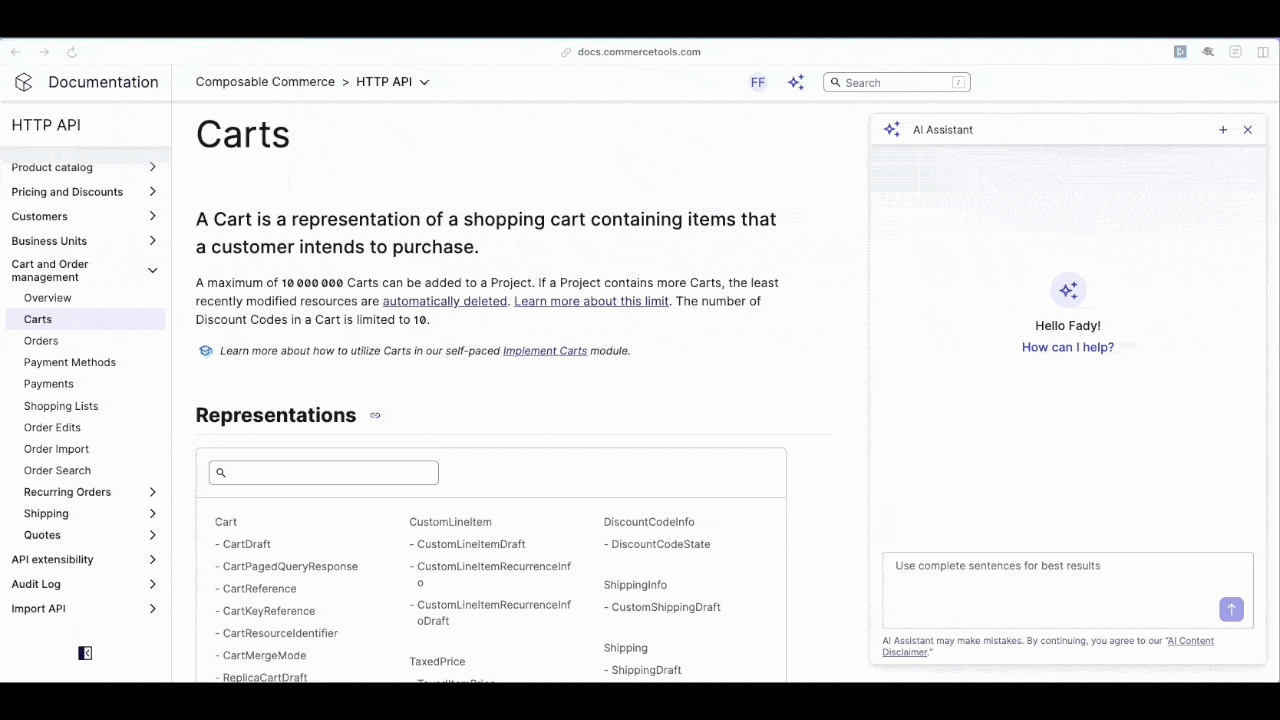1280x720 pixels.
Task: Click the browser forward arrow
Action: tap(43, 52)
